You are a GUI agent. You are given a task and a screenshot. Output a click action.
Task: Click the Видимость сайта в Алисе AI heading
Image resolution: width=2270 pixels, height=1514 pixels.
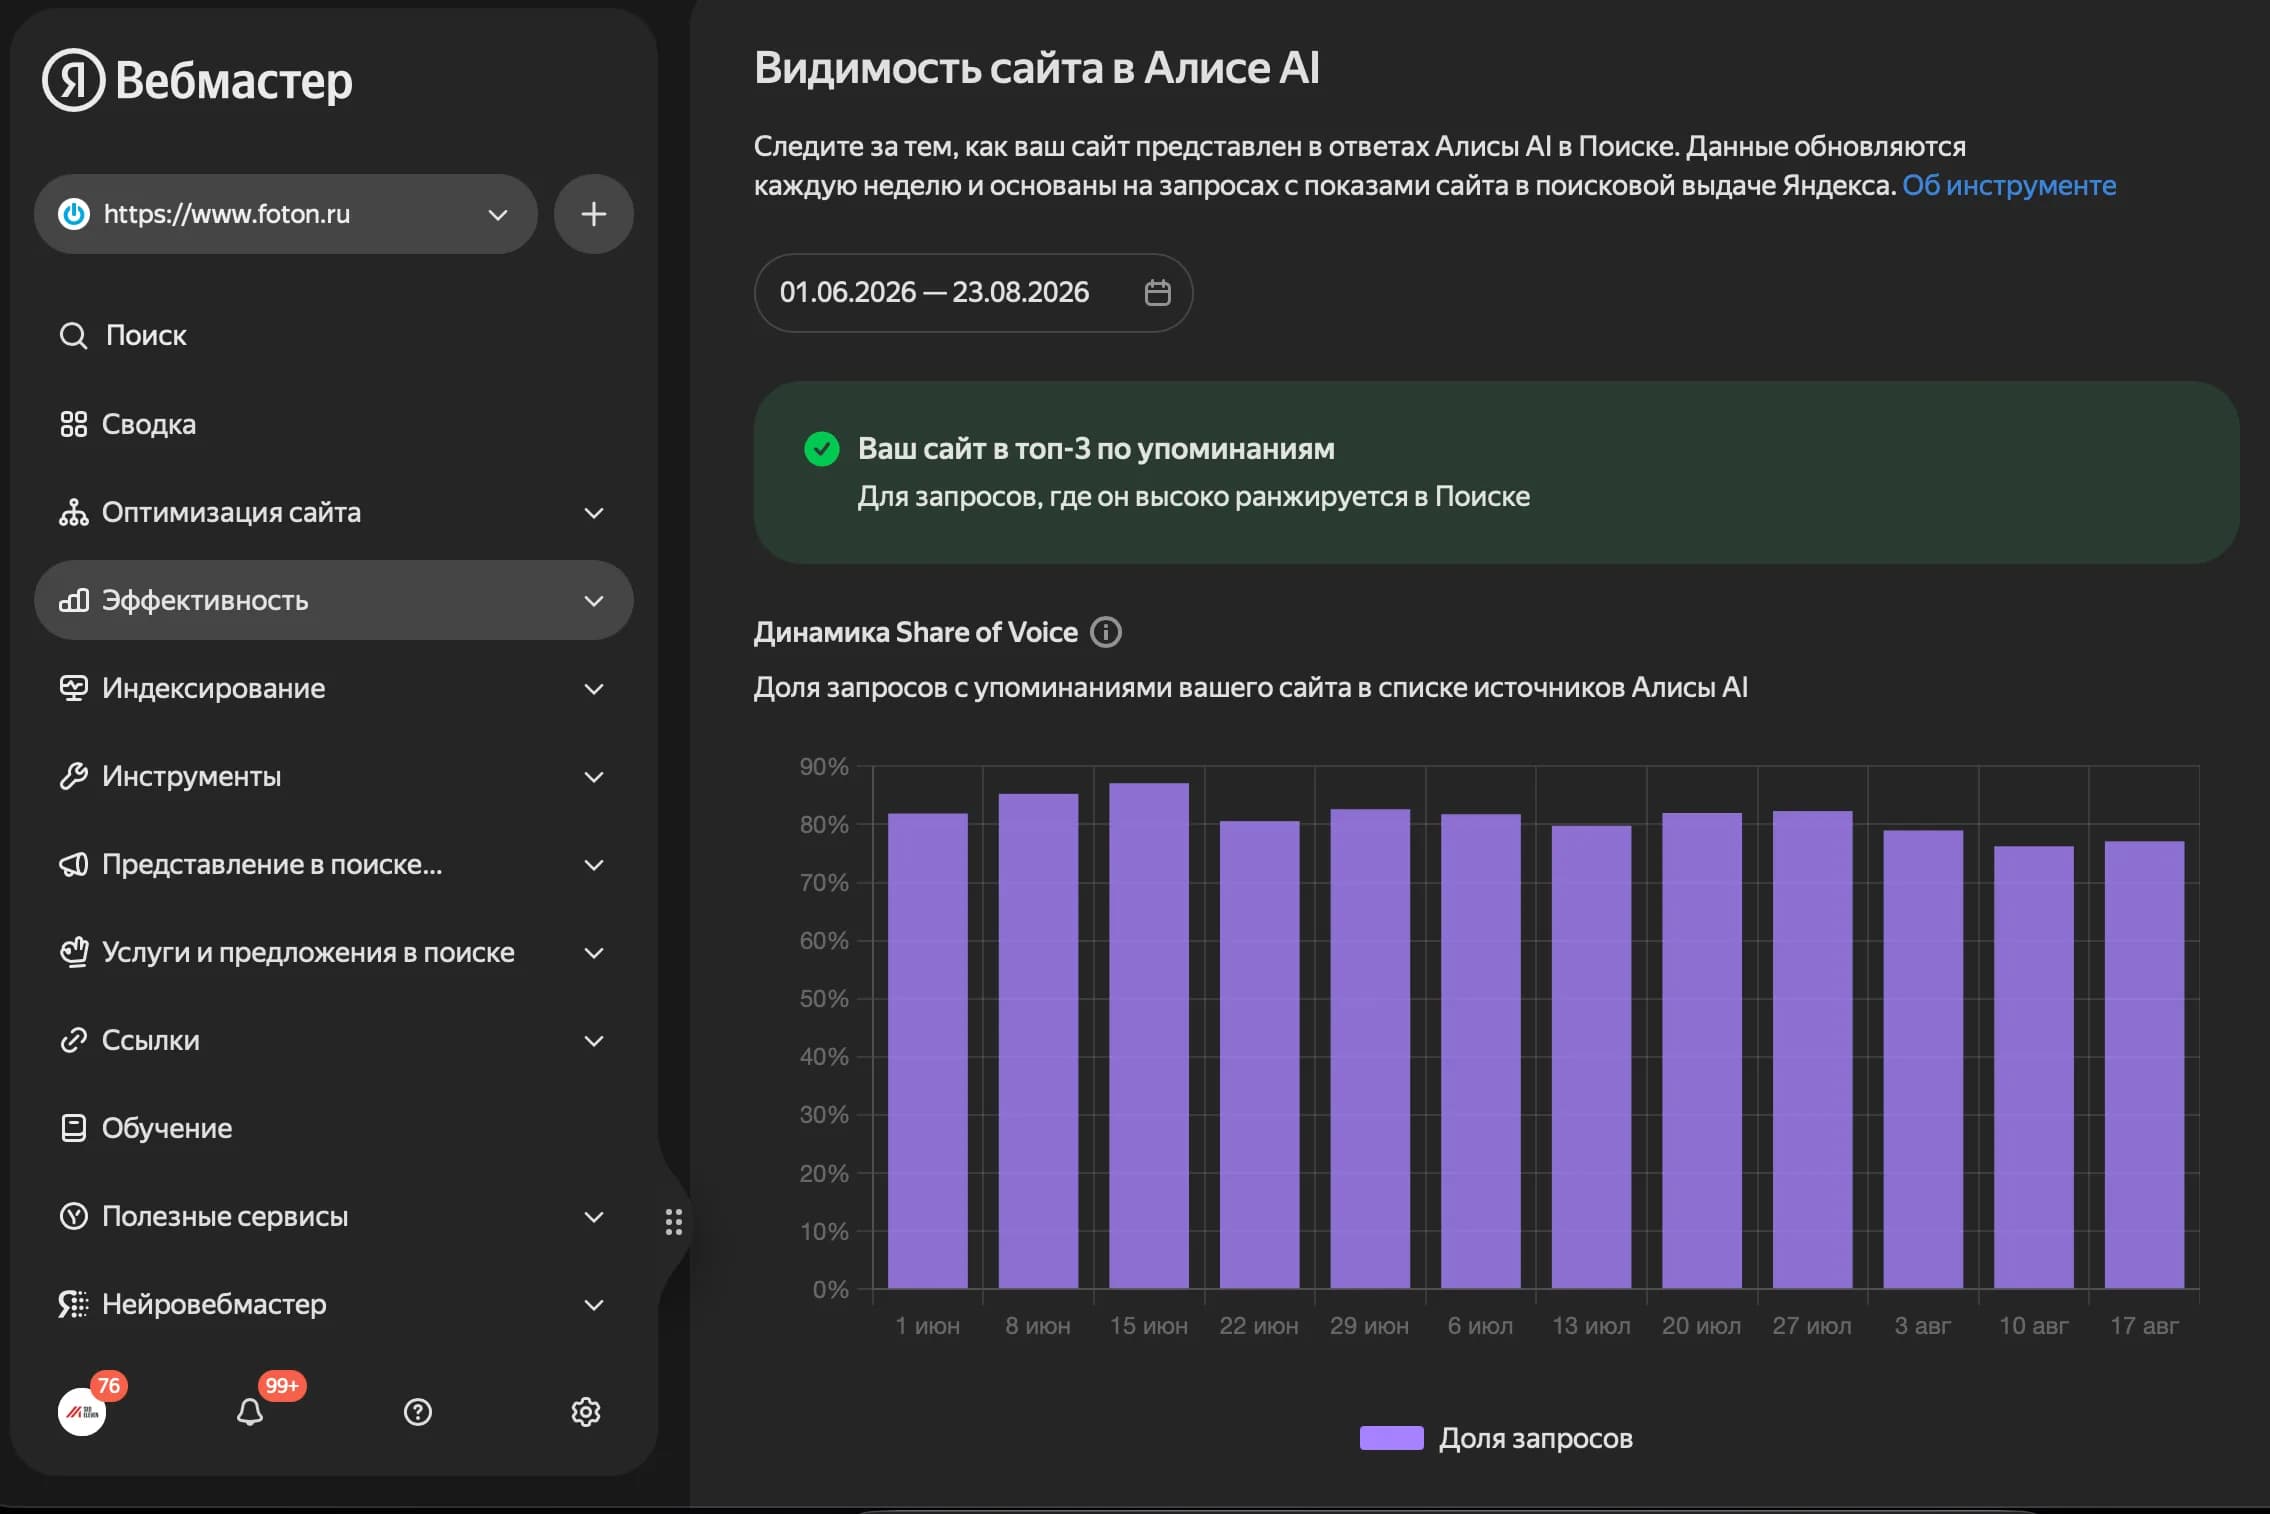(x=1037, y=68)
